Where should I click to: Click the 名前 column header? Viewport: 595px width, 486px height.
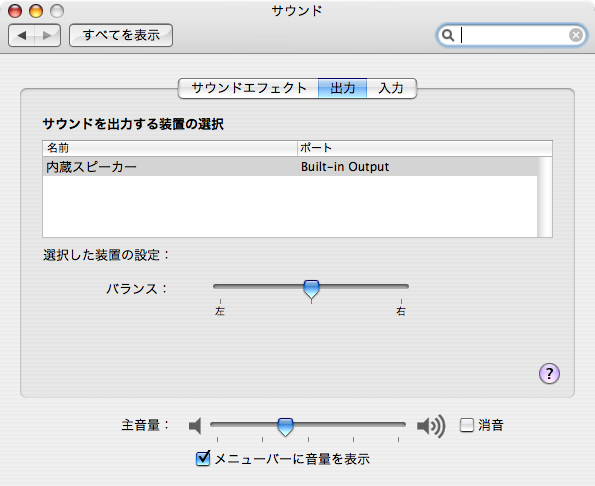click(x=170, y=148)
